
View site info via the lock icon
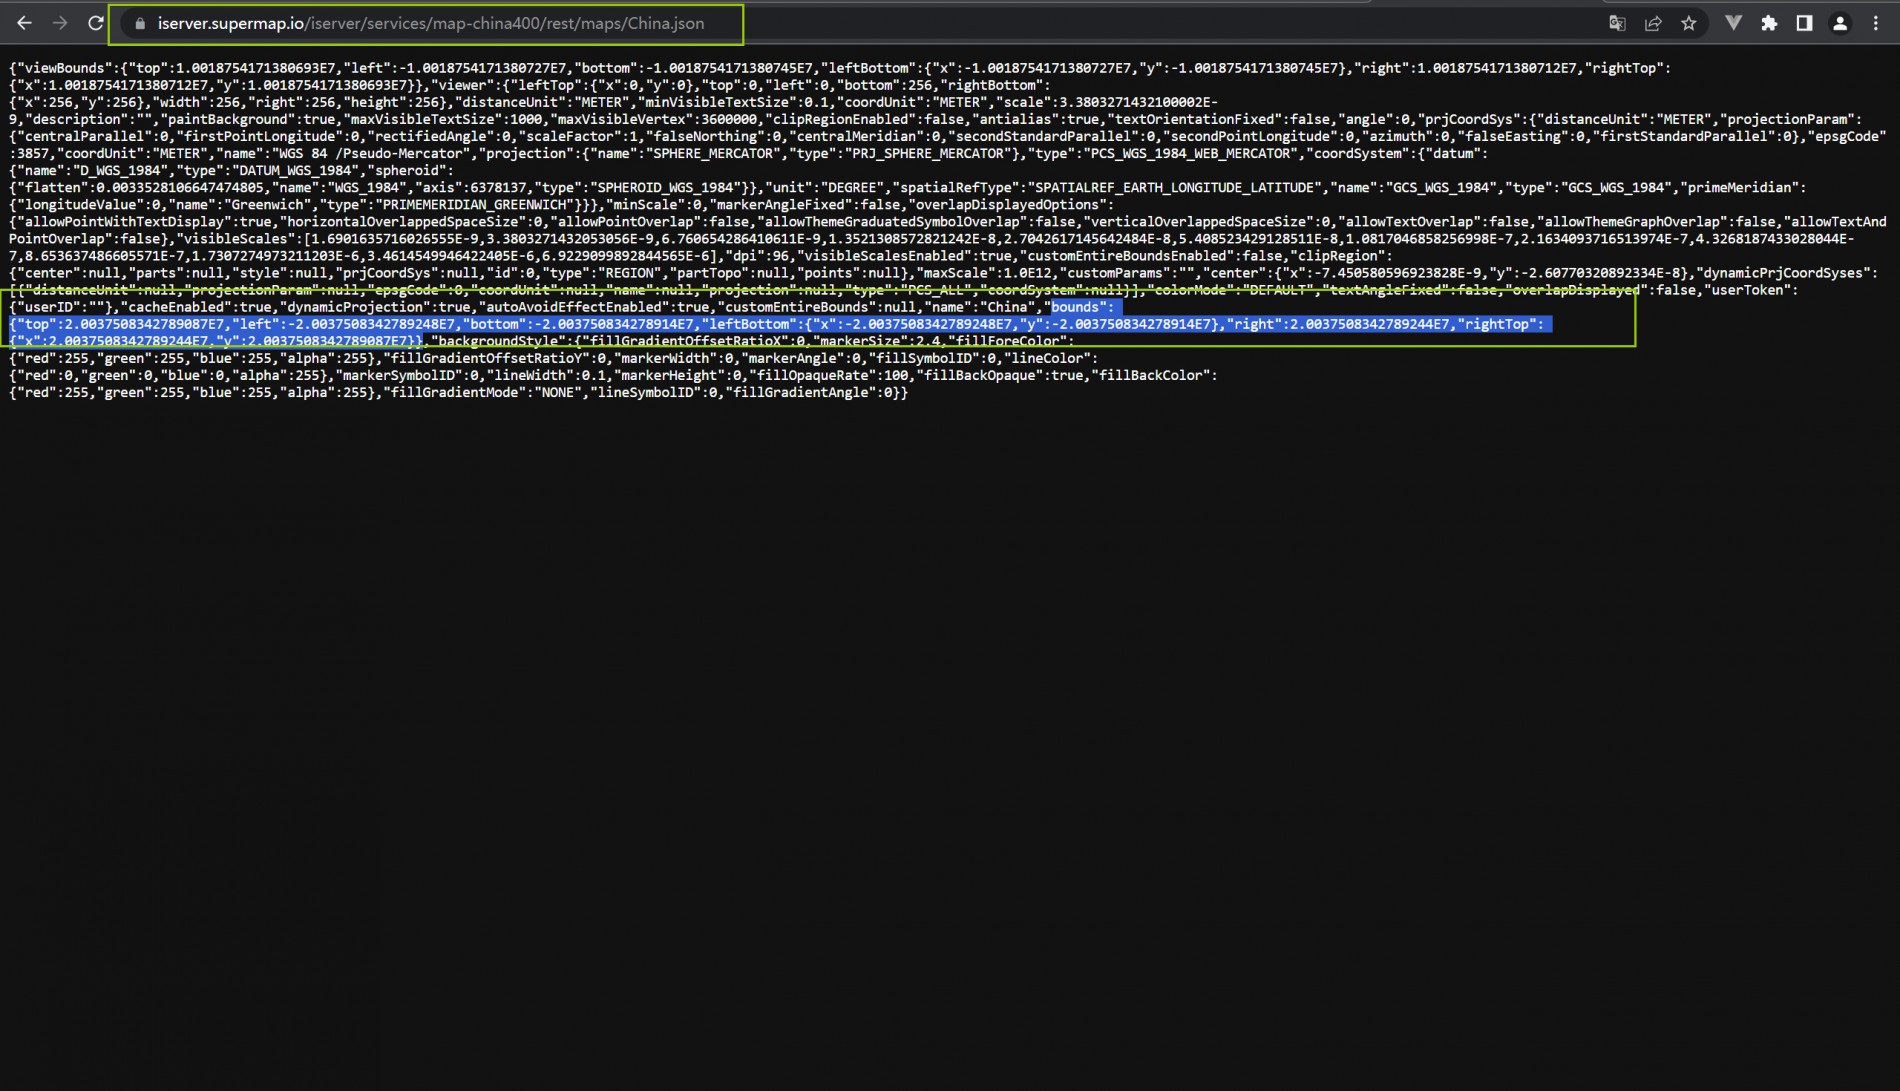[140, 24]
